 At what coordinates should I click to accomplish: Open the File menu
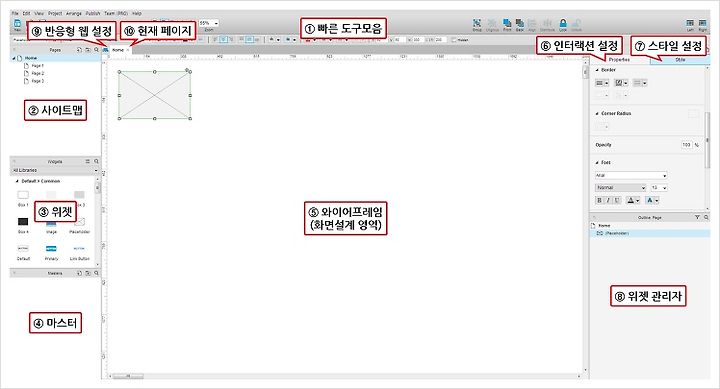15,13
